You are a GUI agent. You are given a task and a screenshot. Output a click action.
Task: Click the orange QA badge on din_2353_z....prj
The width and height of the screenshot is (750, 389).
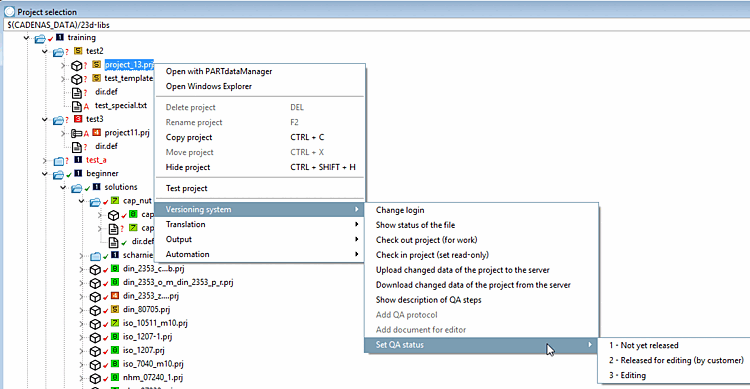[x=115, y=296]
